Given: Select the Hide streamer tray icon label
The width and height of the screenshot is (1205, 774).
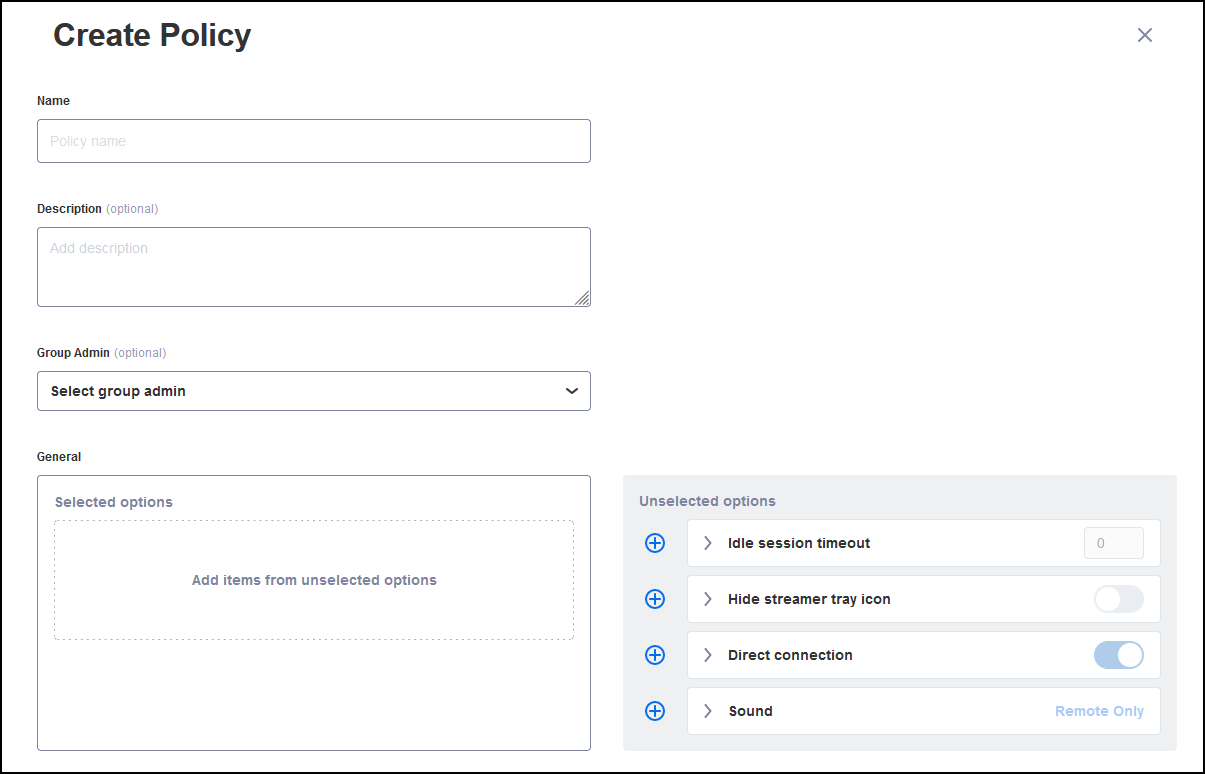Looking at the screenshot, I should [x=809, y=599].
